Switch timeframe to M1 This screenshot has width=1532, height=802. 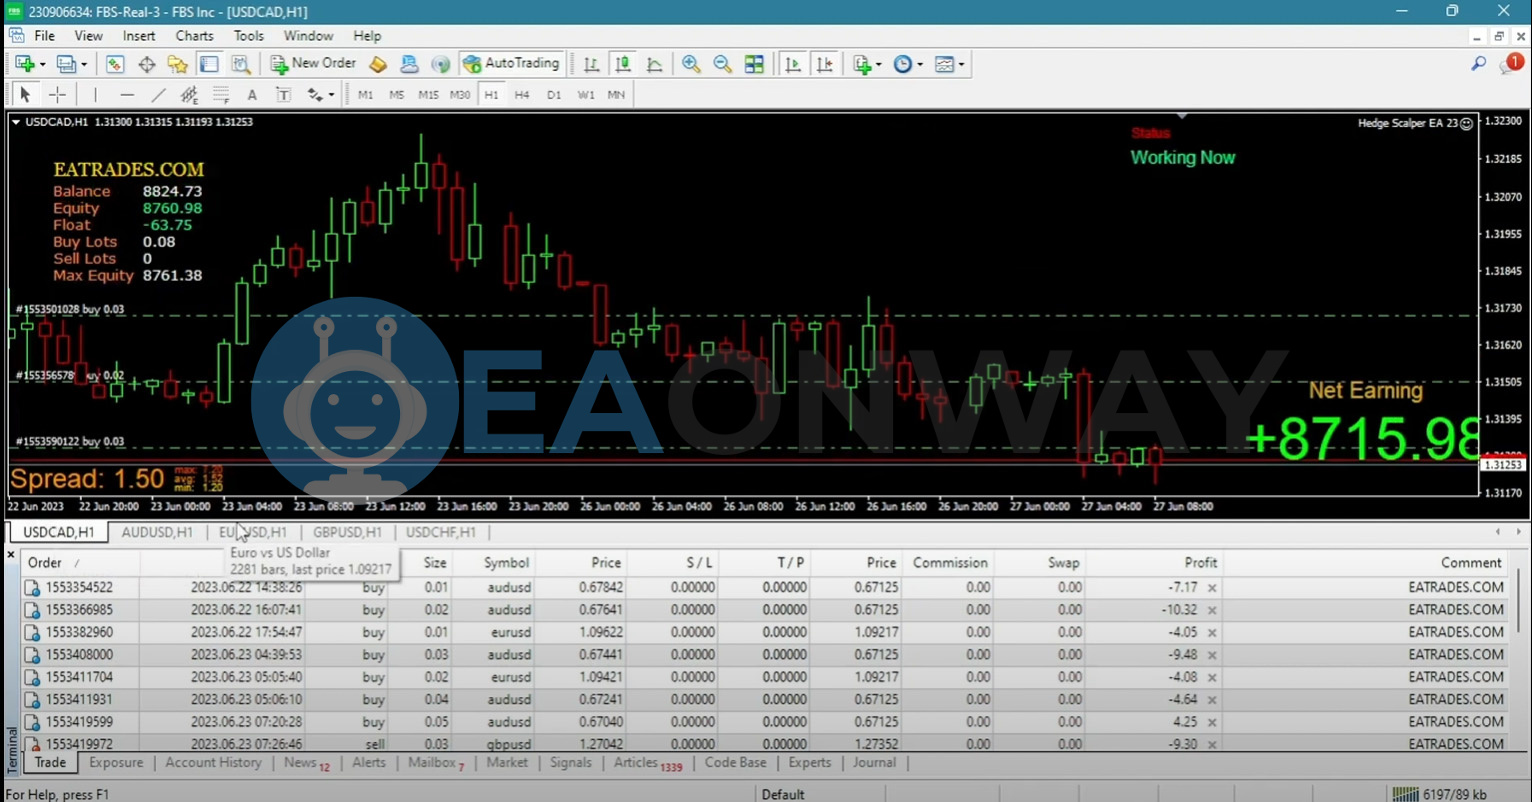pos(365,95)
